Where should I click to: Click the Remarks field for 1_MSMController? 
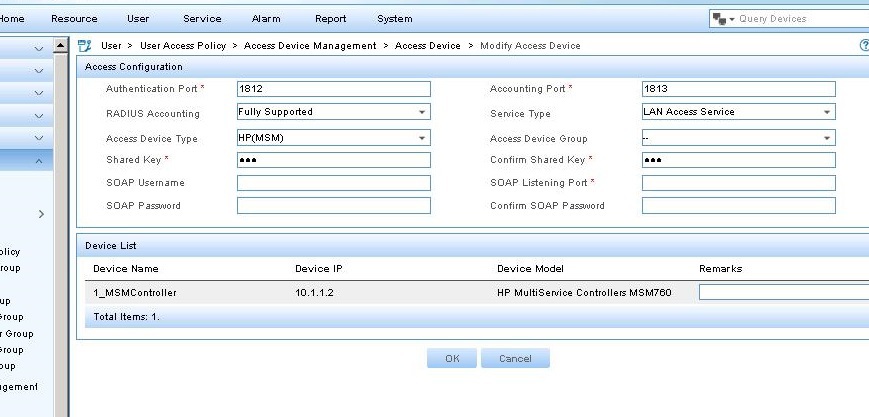783,292
